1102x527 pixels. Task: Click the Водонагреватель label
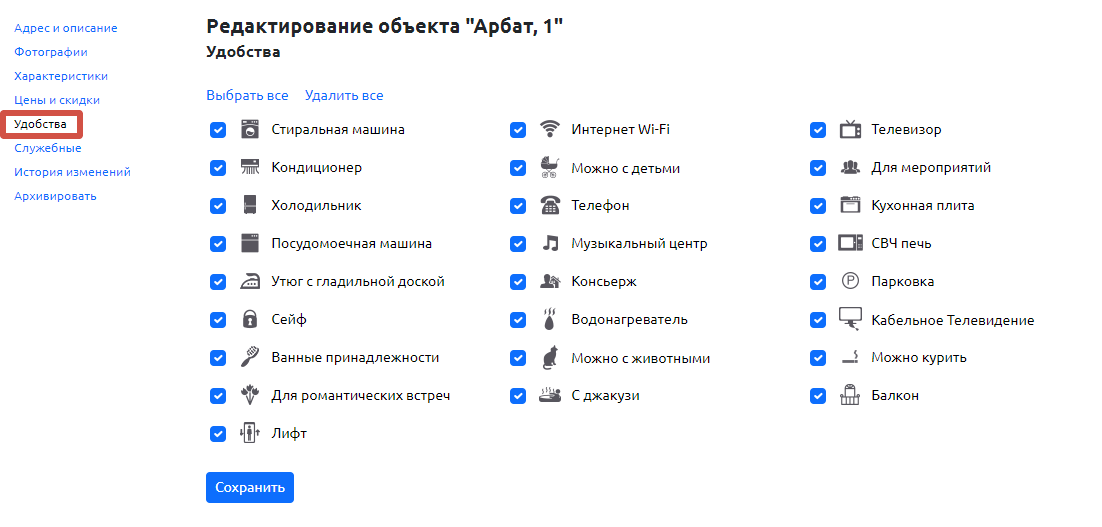630,320
